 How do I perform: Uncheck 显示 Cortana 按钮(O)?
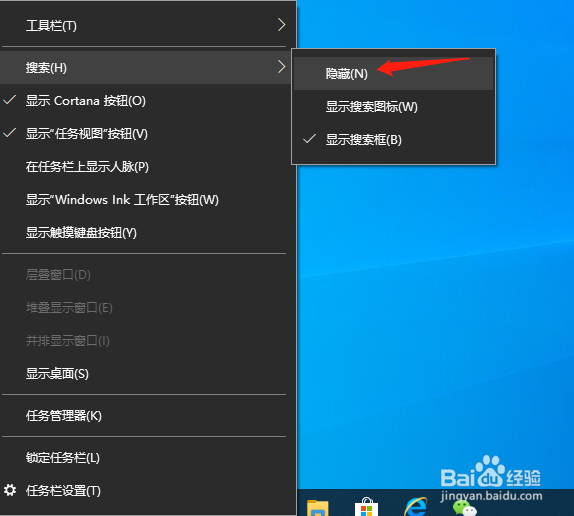tap(148, 101)
